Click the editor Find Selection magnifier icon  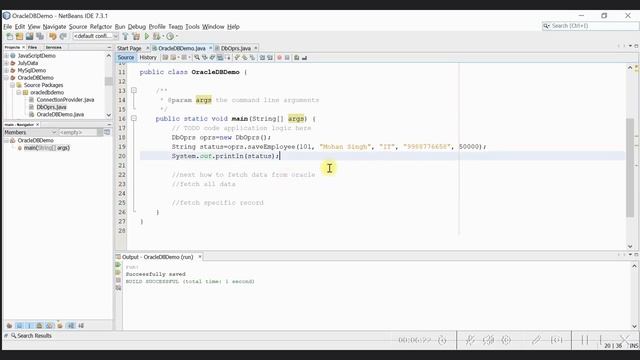click(197, 58)
